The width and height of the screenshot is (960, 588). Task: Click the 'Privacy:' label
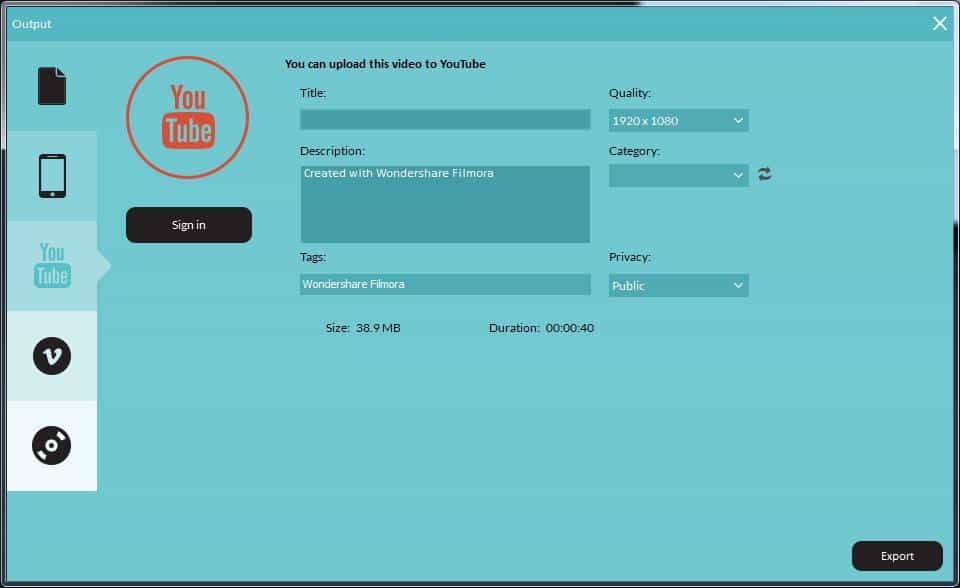[629, 257]
